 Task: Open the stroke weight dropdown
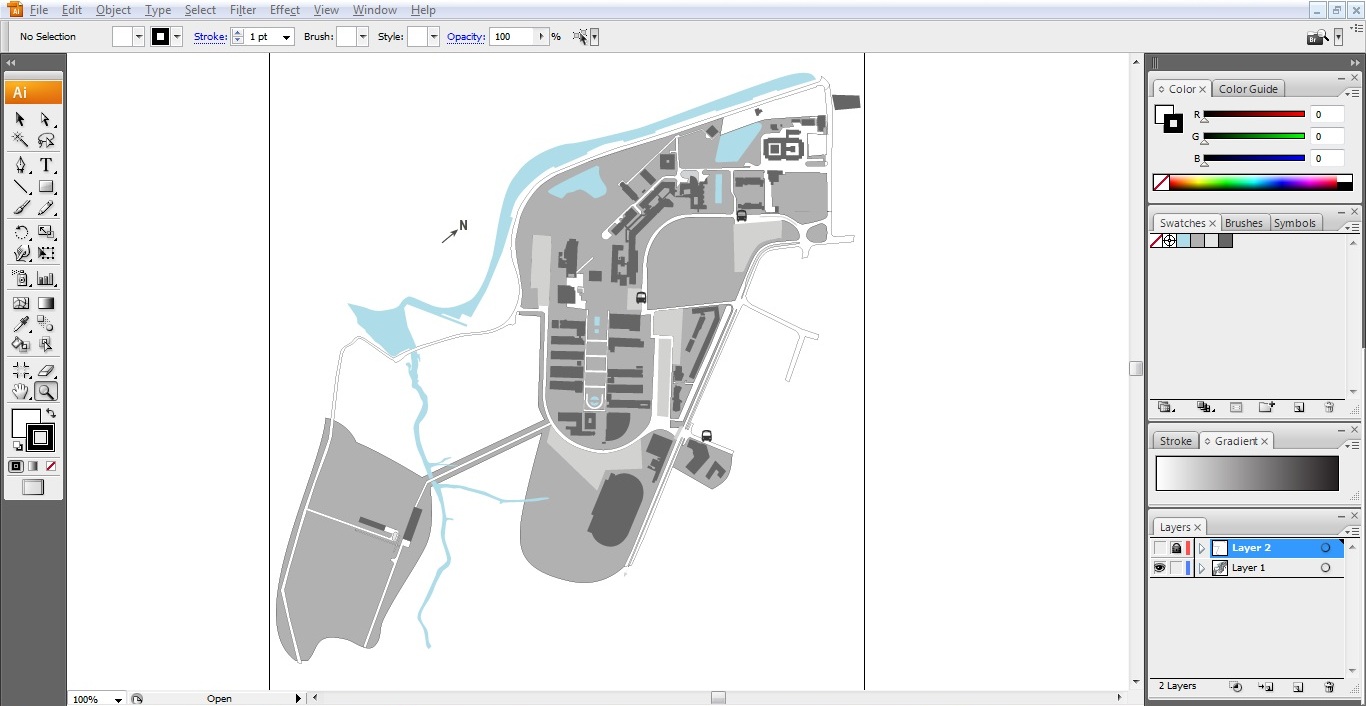pyautogui.click(x=286, y=37)
